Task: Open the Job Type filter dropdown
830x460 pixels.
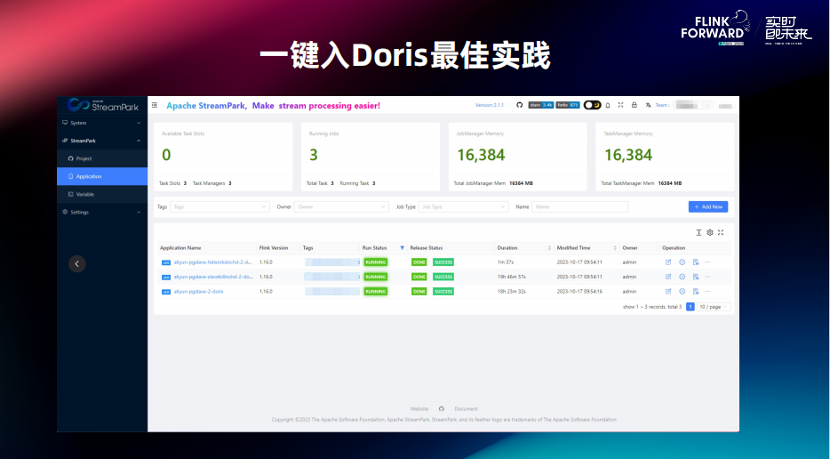Action: point(463,207)
